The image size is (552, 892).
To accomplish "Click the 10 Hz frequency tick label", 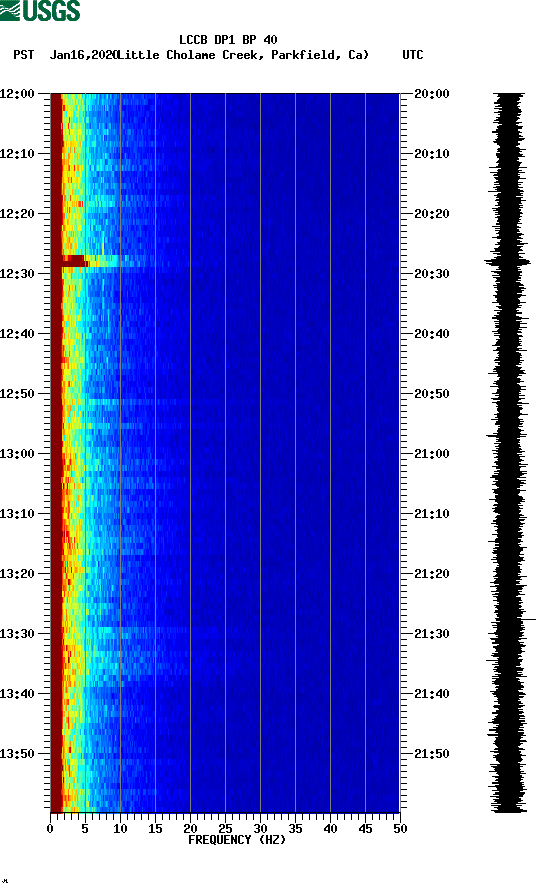I will coord(120,829).
